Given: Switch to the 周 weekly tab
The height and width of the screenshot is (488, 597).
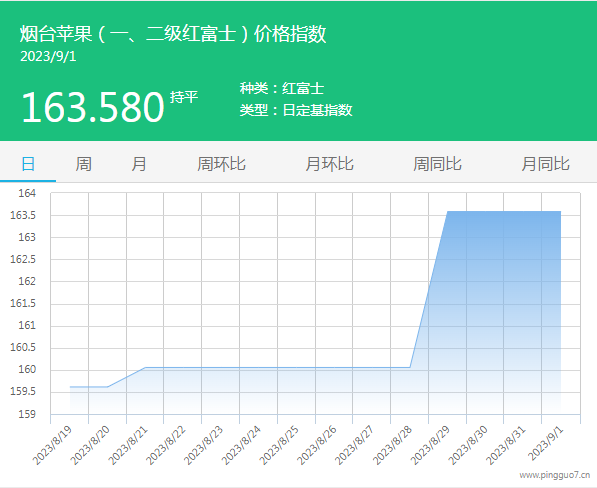Looking at the screenshot, I should pyautogui.click(x=83, y=164).
